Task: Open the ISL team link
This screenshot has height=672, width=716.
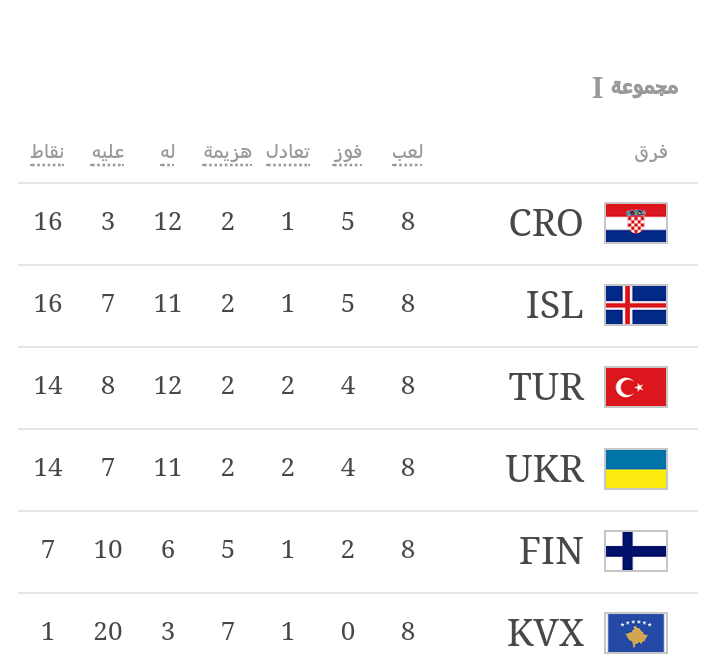Action: (555, 305)
